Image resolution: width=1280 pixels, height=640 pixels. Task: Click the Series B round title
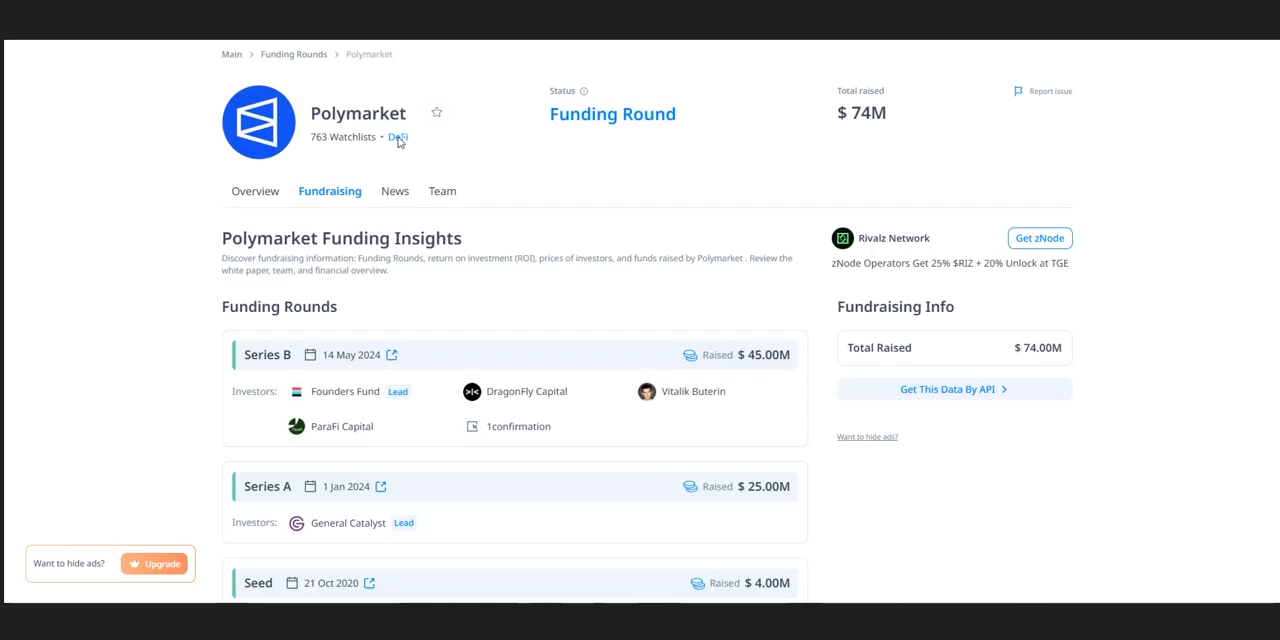coord(267,355)
